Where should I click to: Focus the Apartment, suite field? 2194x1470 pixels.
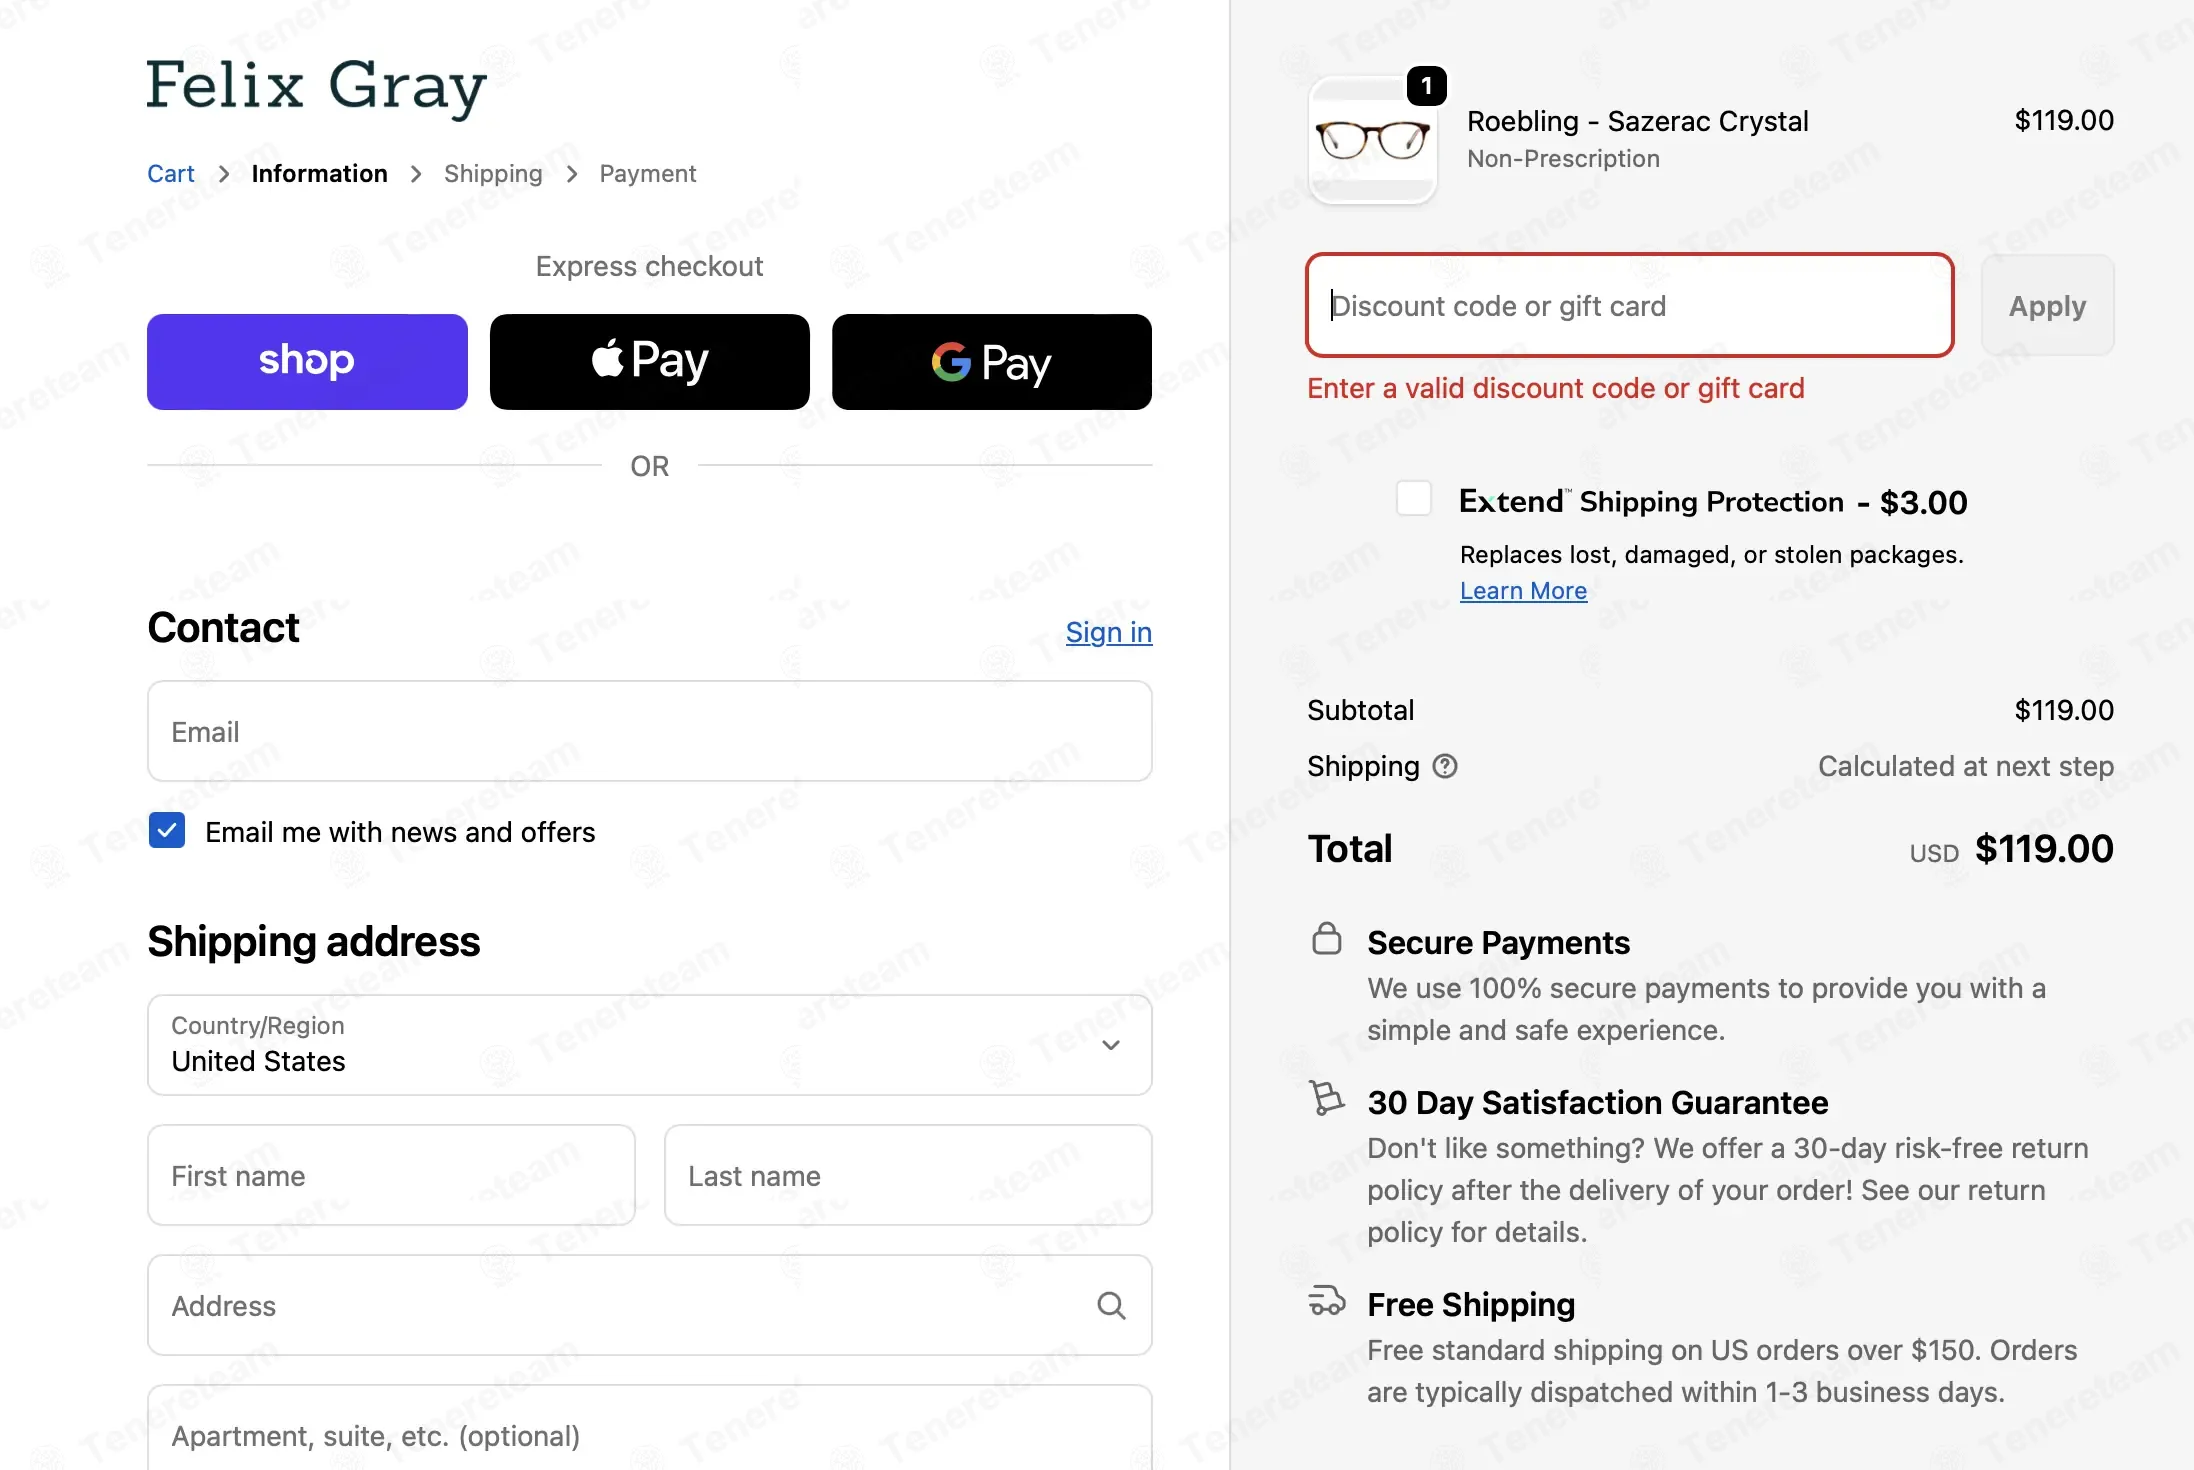650,1430
